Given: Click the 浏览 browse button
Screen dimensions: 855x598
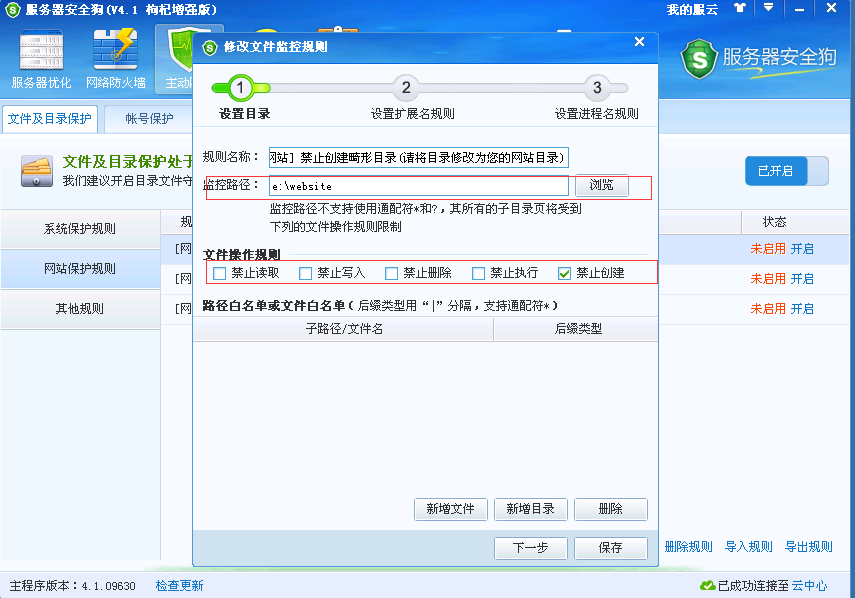Looking at the screenshot, I should point(601,185).
